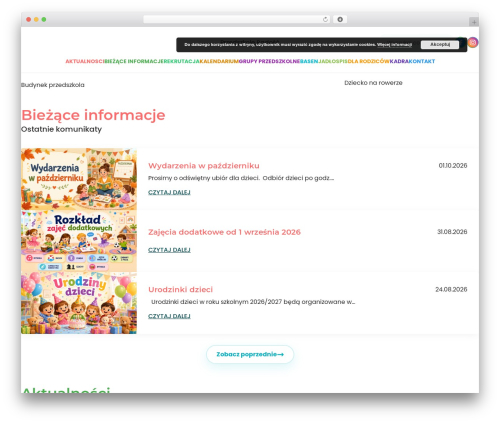This screenshot has height=423, width=500.
Task: Click the date 31.08.2026
Action: pyautogui.click(x=452, y=232)
